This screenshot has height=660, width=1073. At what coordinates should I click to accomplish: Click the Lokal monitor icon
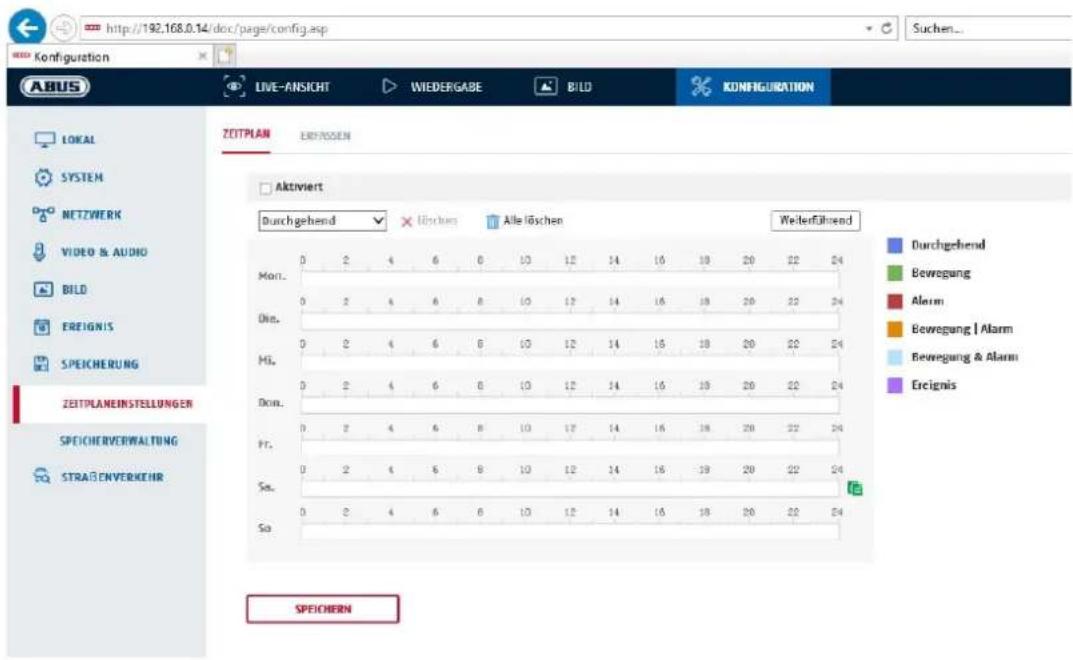click(x=44, y=140)
